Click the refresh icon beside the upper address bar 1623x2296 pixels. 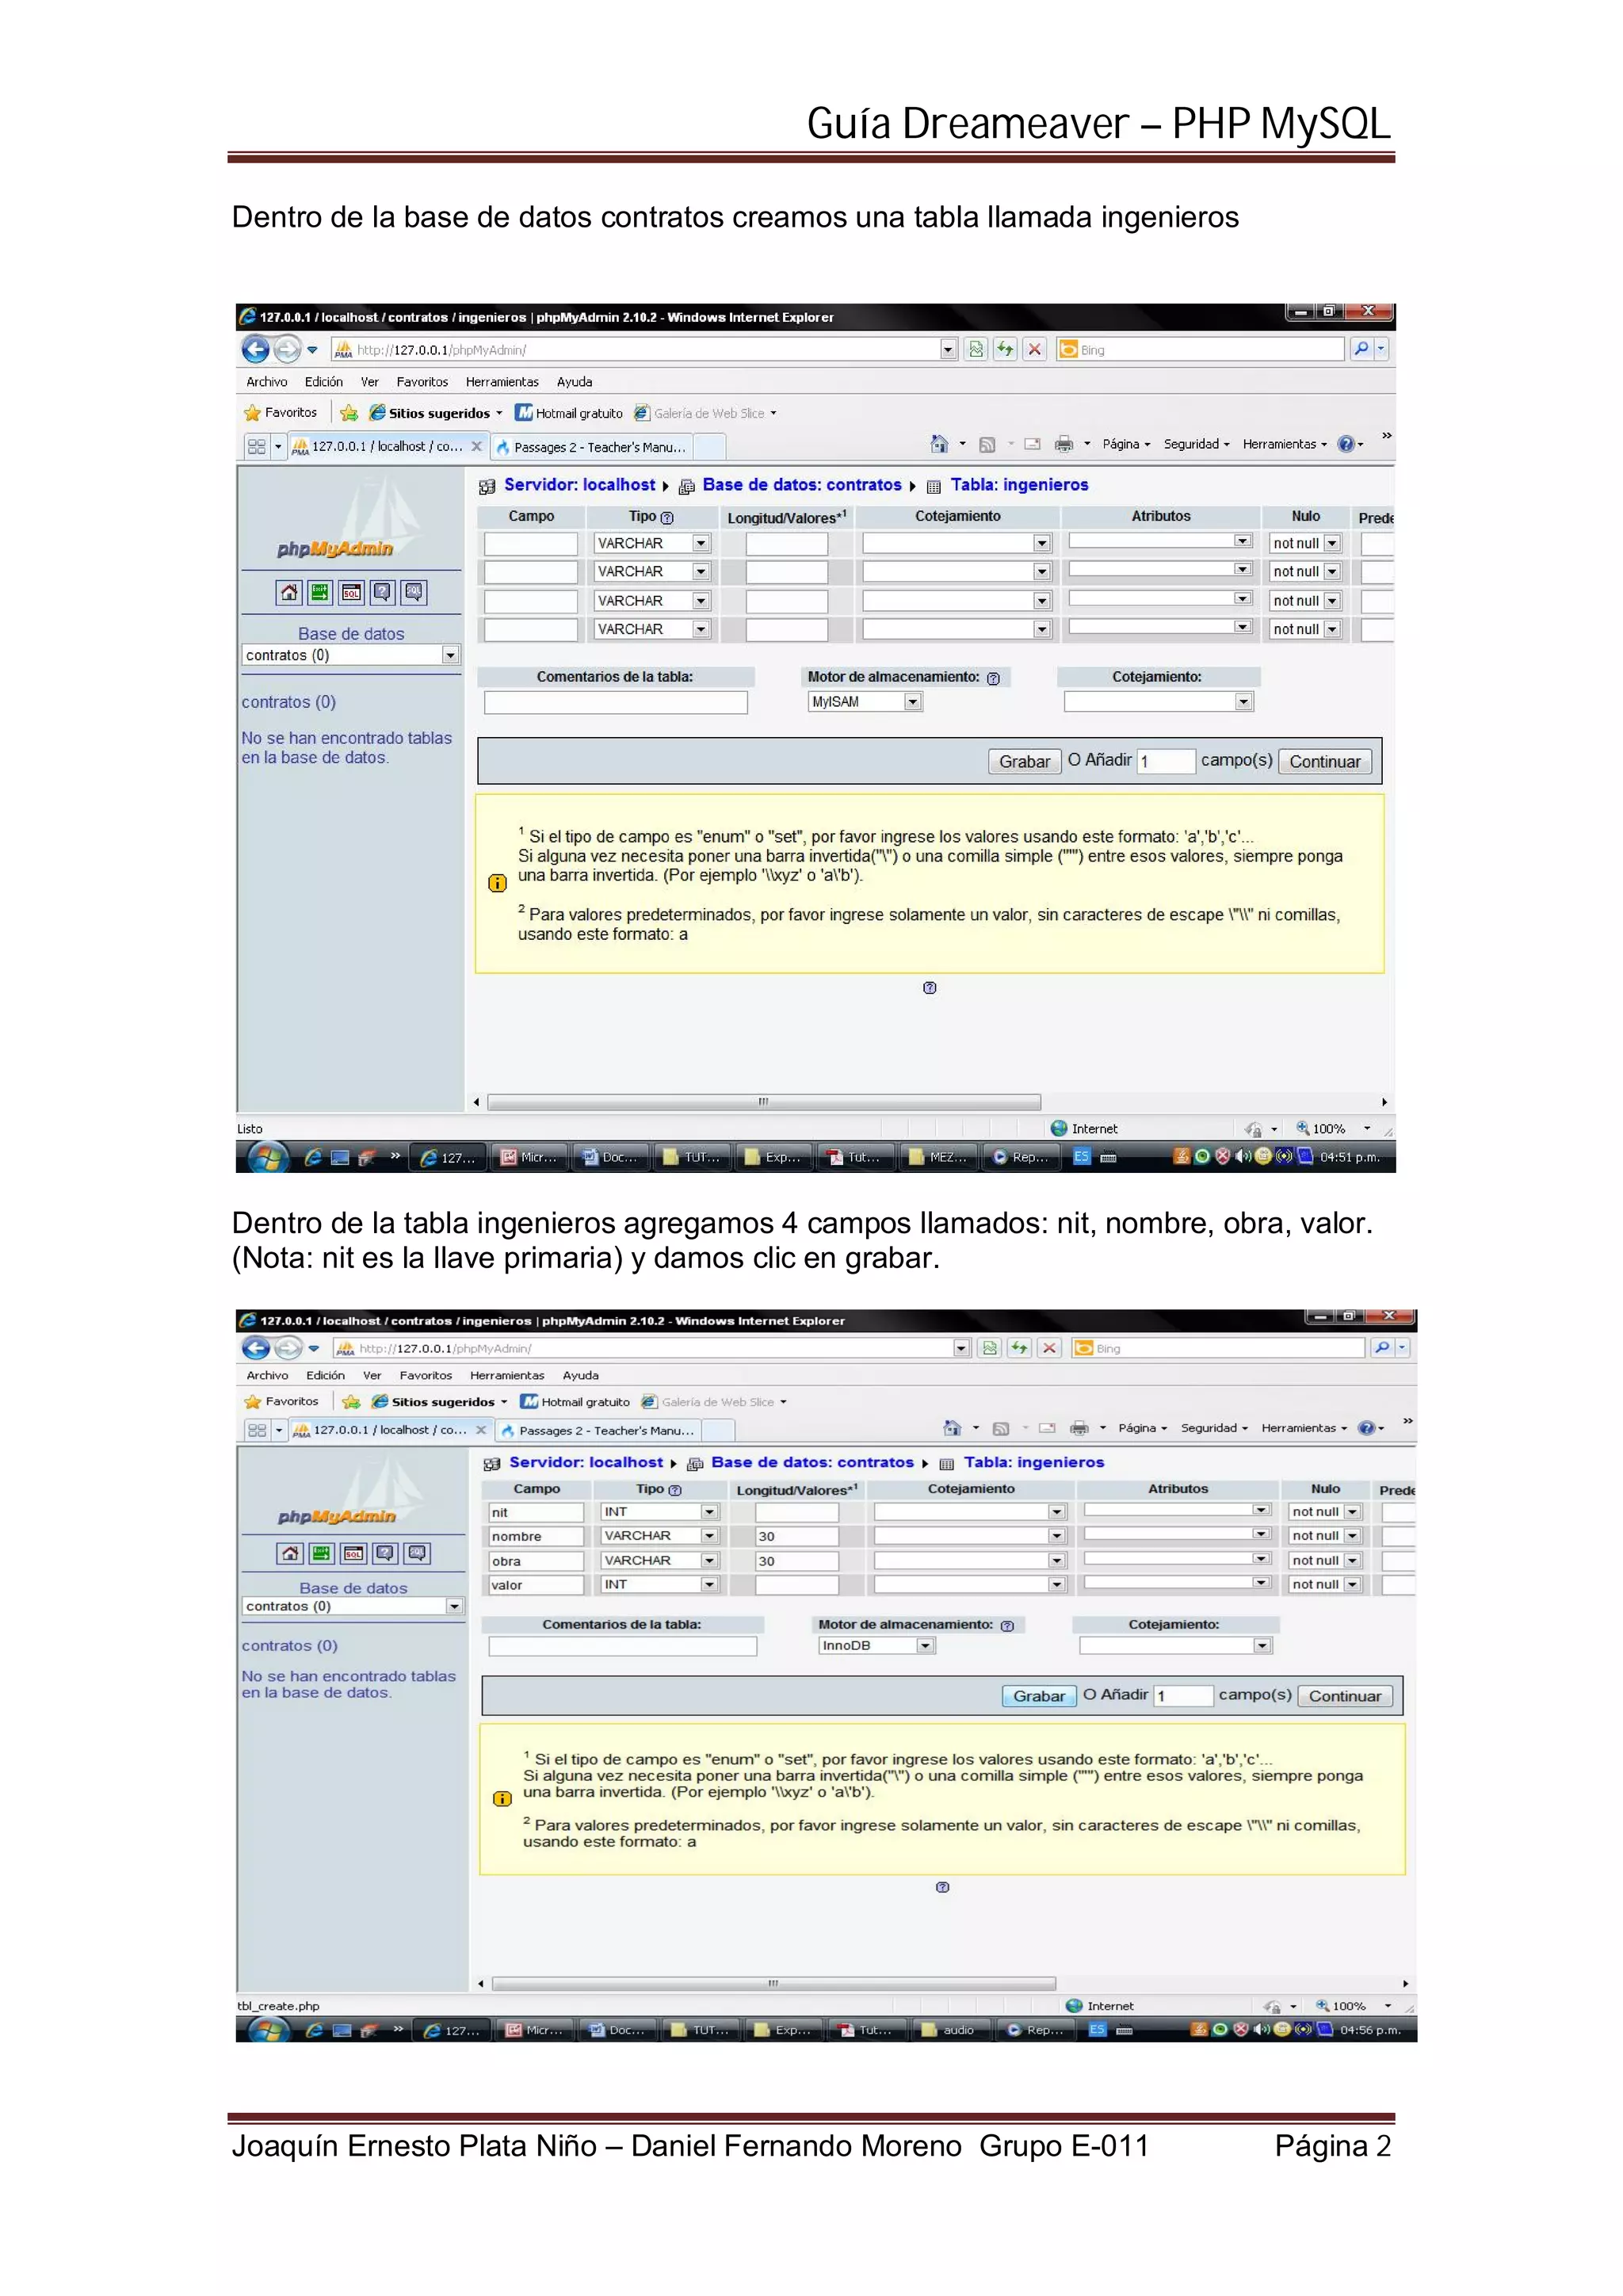1005,349
